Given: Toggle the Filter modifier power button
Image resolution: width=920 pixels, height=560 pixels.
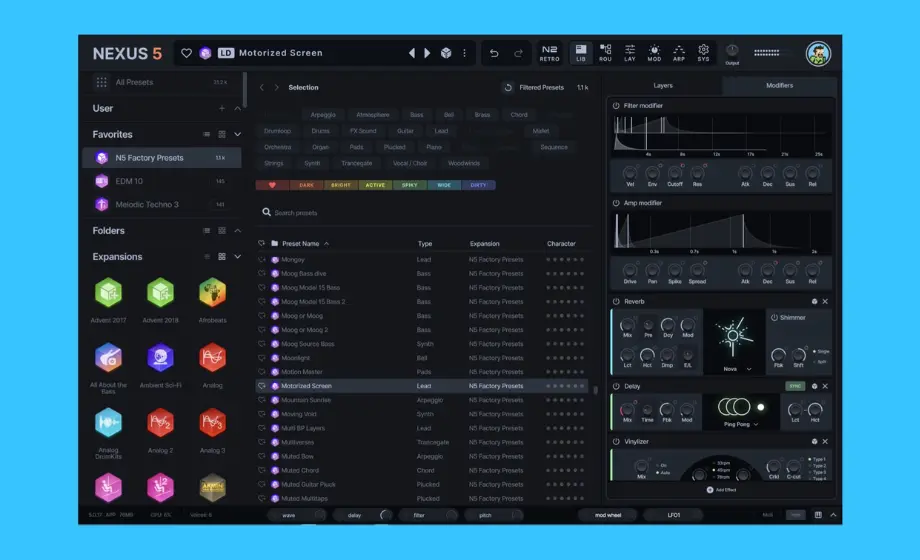Looking at the screenshot, I should (x=616, y=106).
